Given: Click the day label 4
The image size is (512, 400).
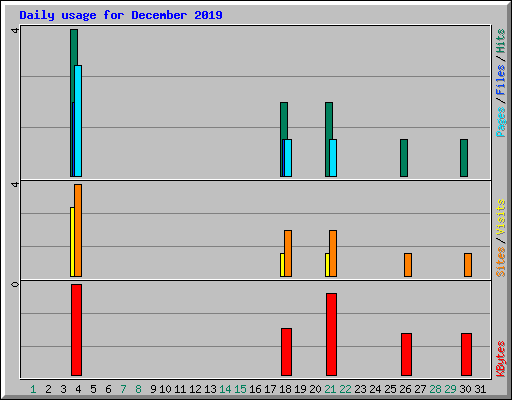Looking at the screenshot, I should pos(78,389).
